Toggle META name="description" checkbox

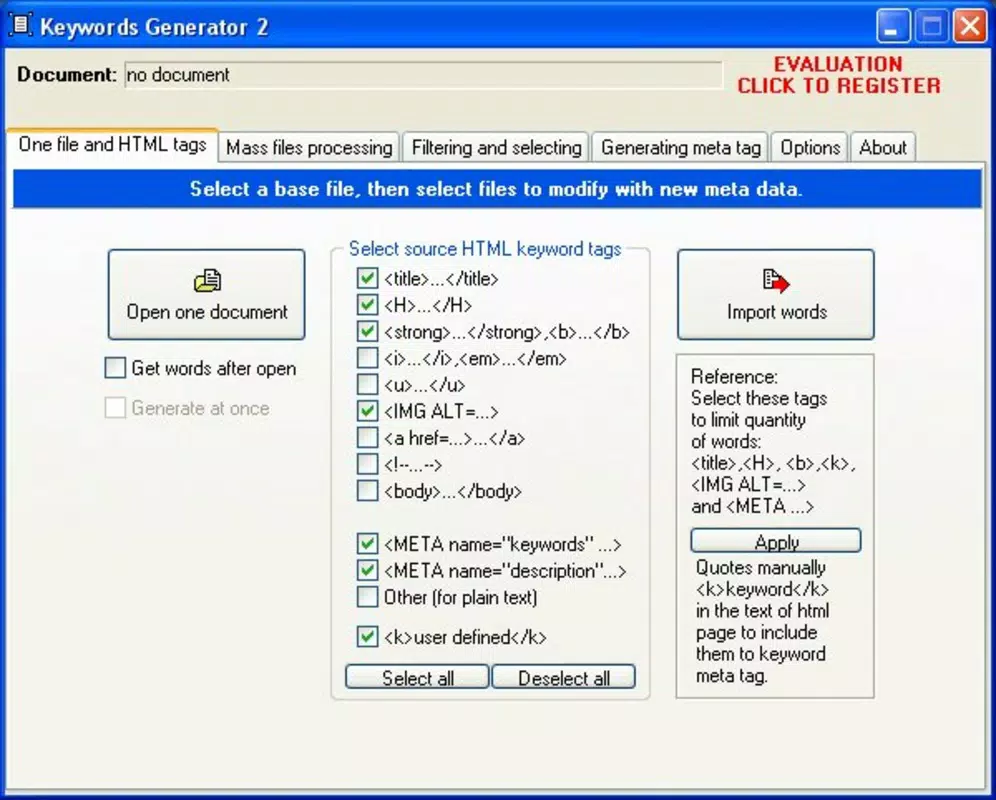[367, 571]
